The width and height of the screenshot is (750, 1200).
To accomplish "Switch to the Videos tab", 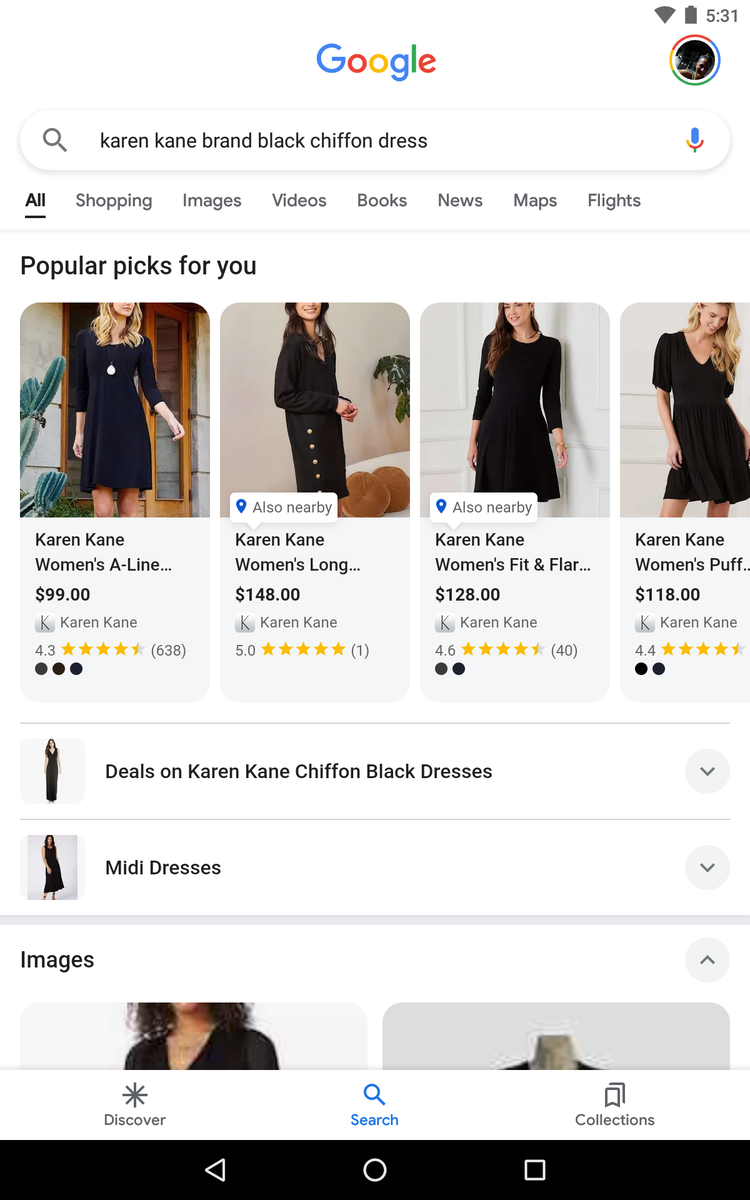I will (x=299, y=200).
